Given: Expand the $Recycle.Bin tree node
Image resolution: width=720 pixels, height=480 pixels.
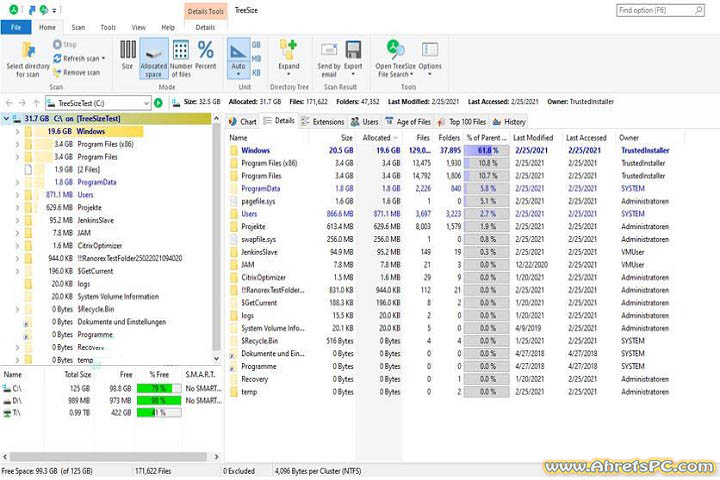Looking at the screenshot, I should click(x=17, y=309).
